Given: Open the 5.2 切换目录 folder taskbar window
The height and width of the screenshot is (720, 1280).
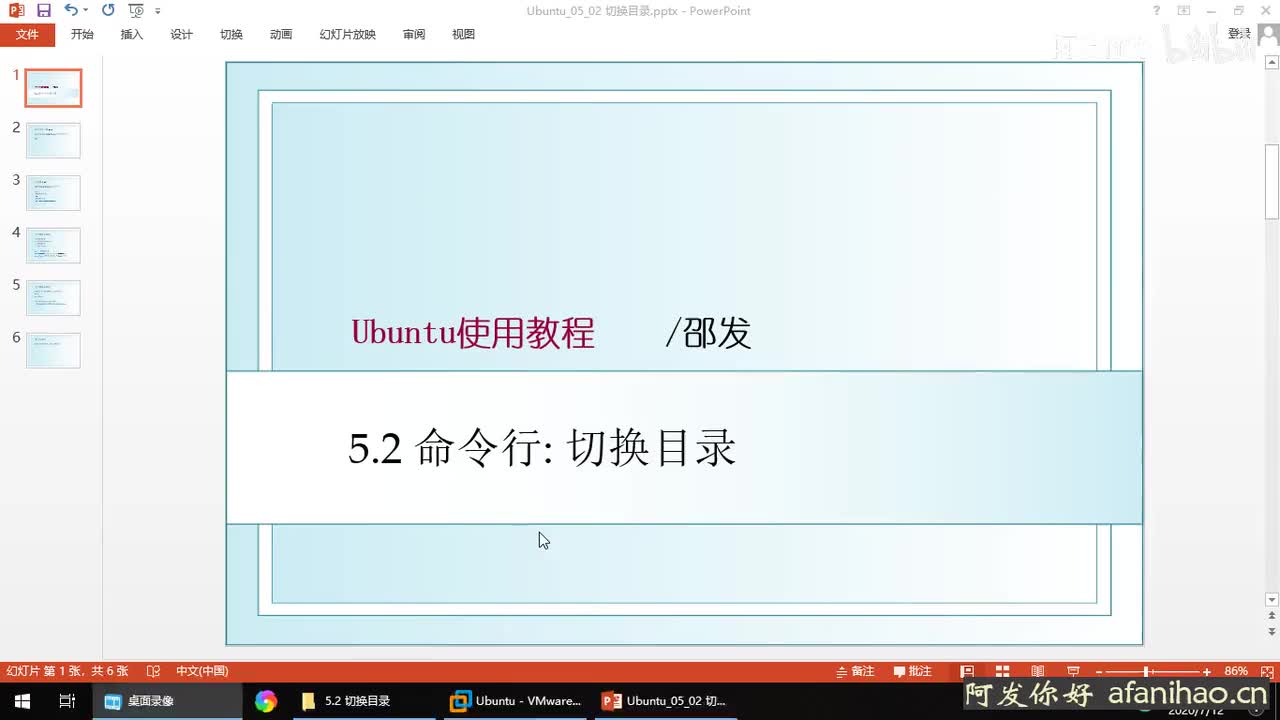Looking at the screenshot, I should [x=366, y=701].
